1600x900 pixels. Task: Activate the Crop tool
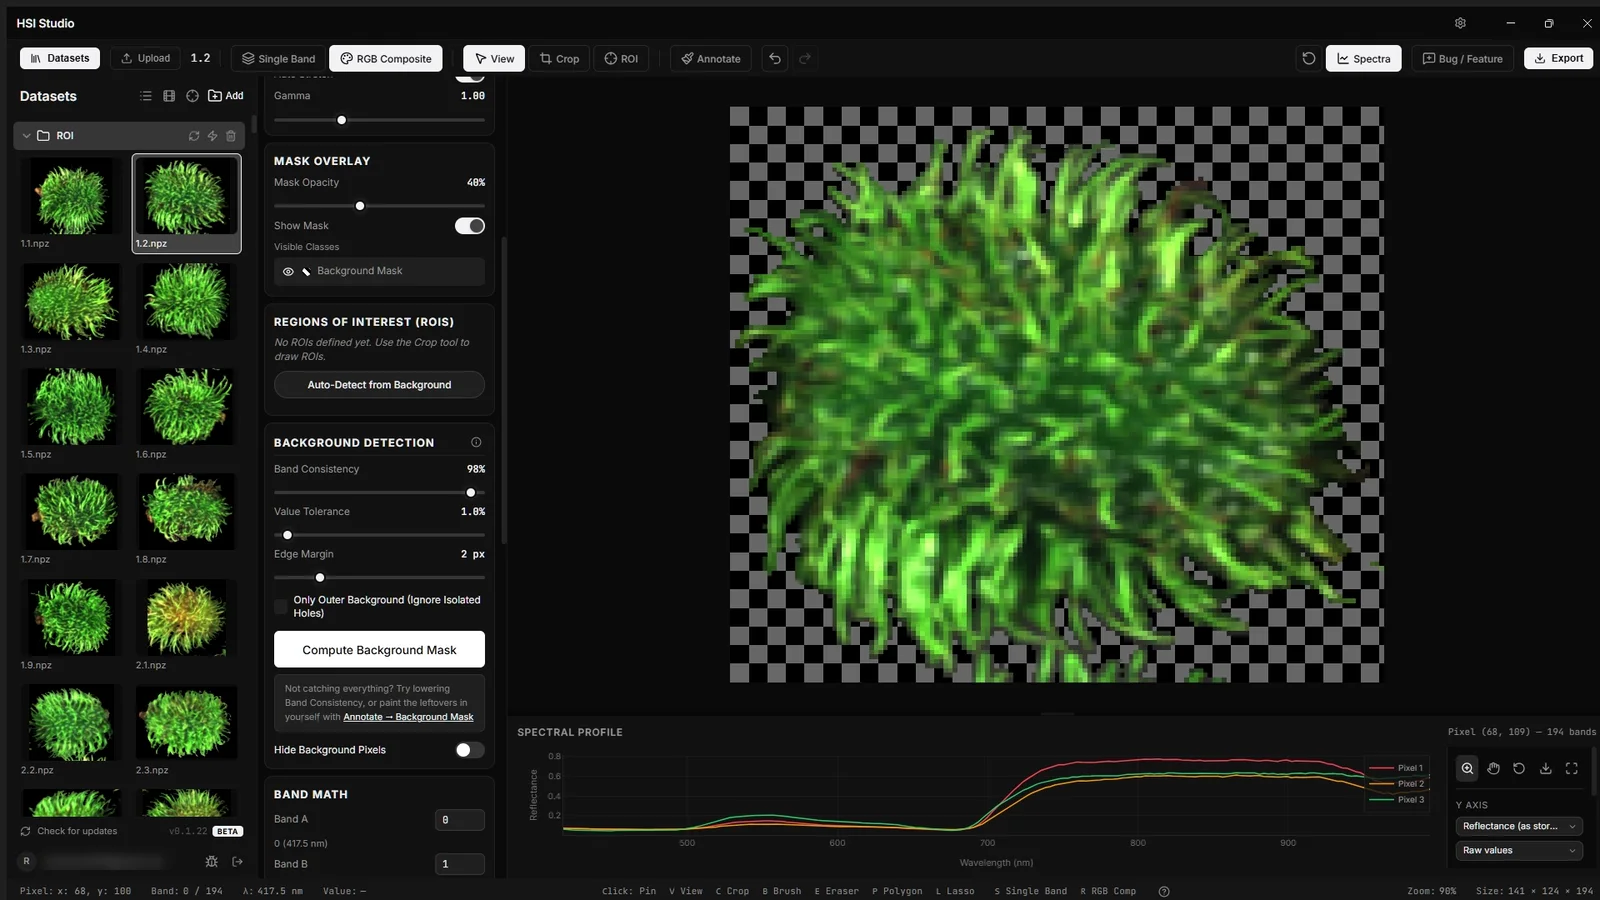(559, 59)
